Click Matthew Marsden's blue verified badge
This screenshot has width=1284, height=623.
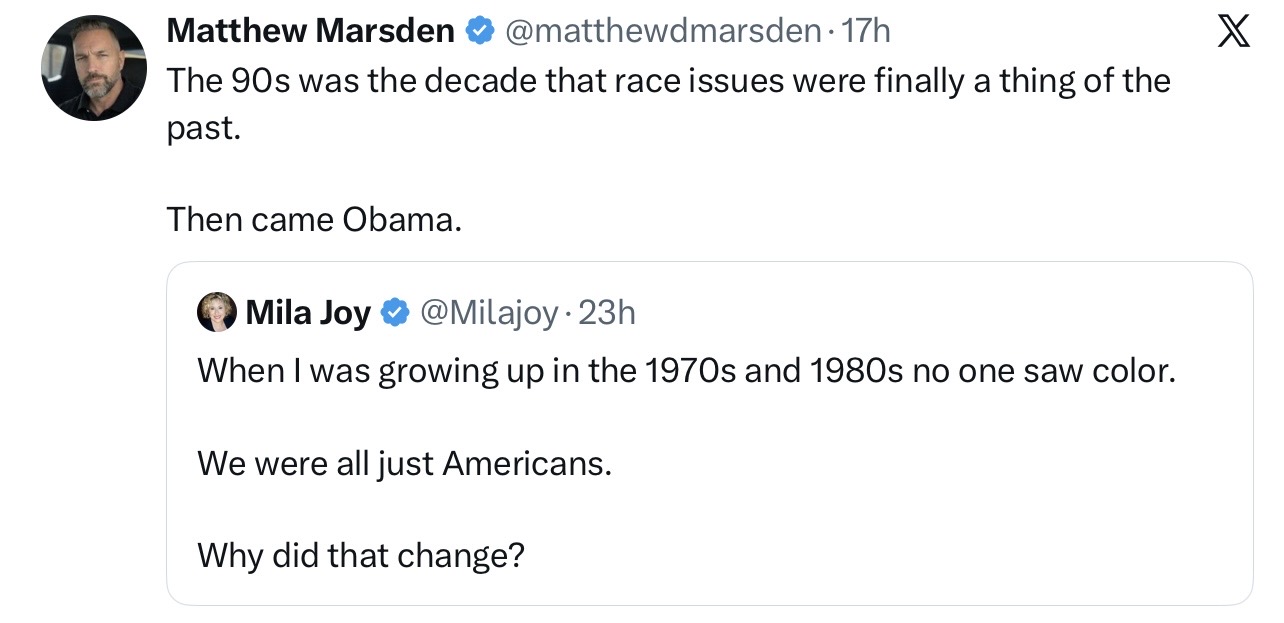479,32
